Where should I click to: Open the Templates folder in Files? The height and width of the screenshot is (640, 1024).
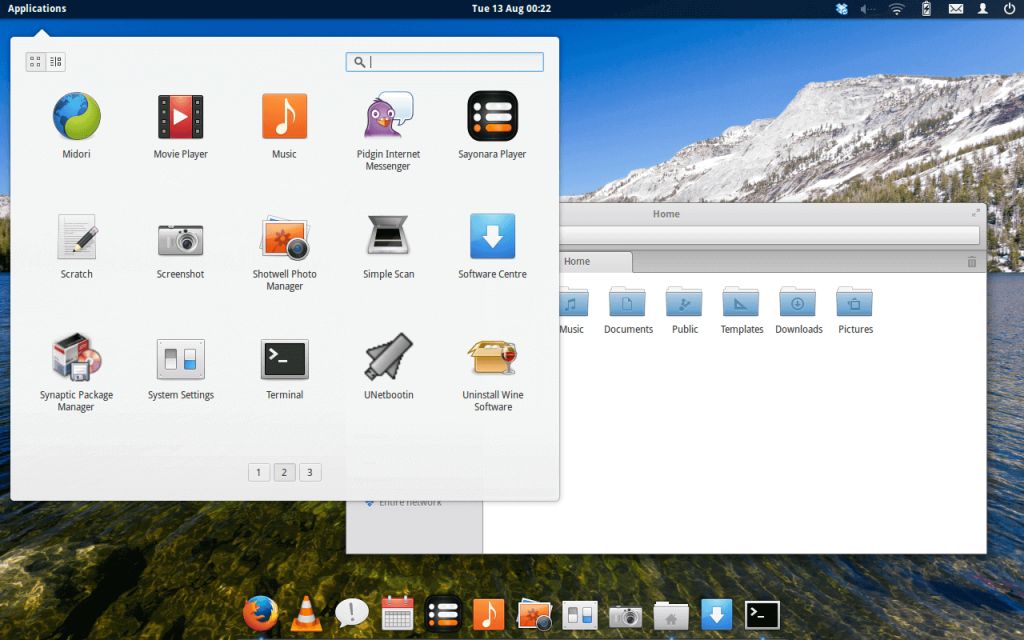tap(741, 311)
